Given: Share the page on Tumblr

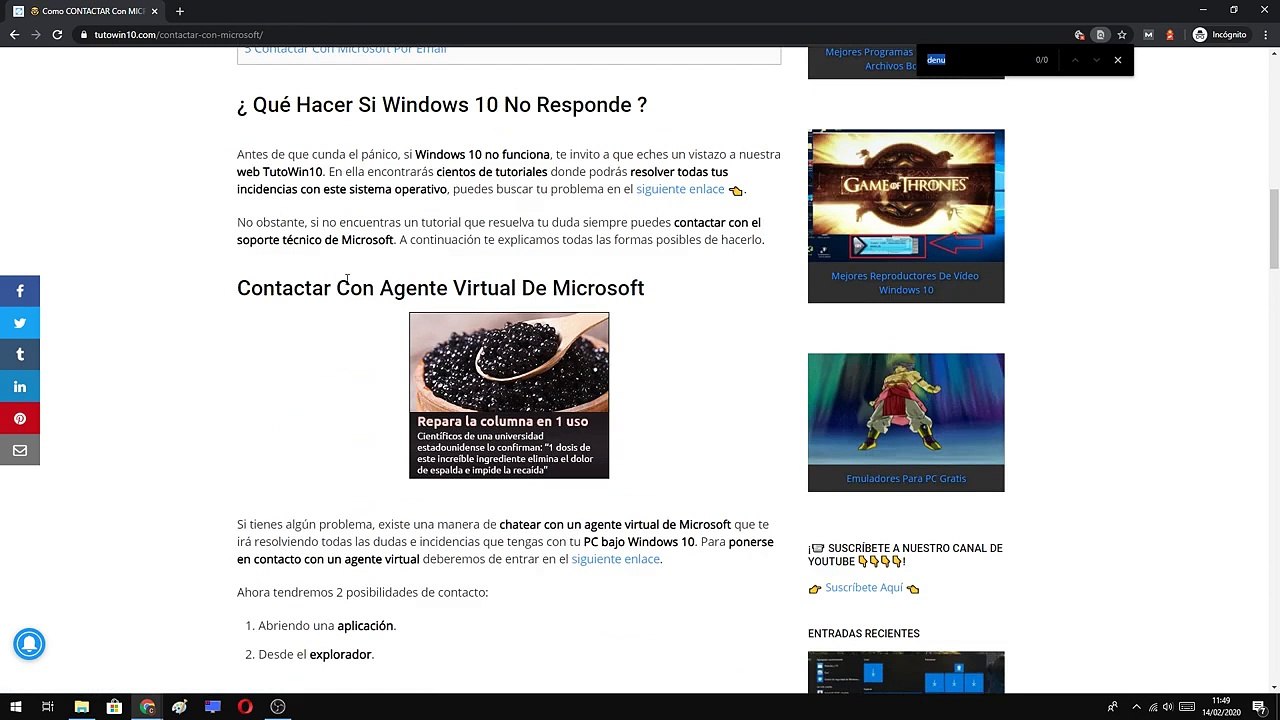Looking at the screenshot, I should tap(20, 355).
